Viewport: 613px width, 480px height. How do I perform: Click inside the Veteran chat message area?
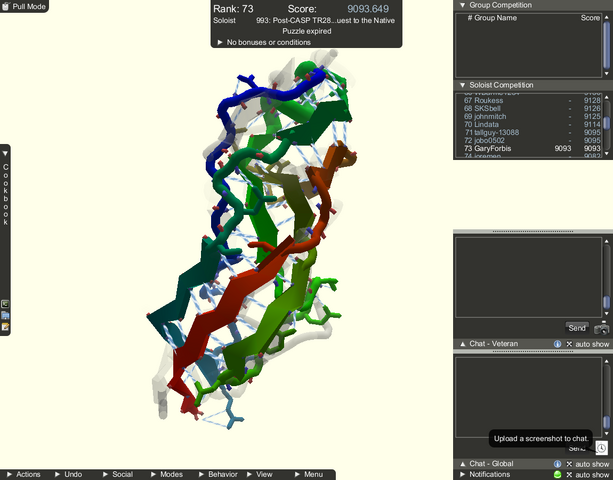point(528,277)
